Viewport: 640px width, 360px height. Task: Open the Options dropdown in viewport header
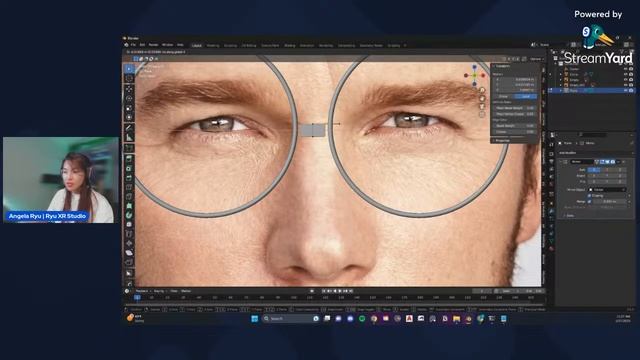[536, 59]
